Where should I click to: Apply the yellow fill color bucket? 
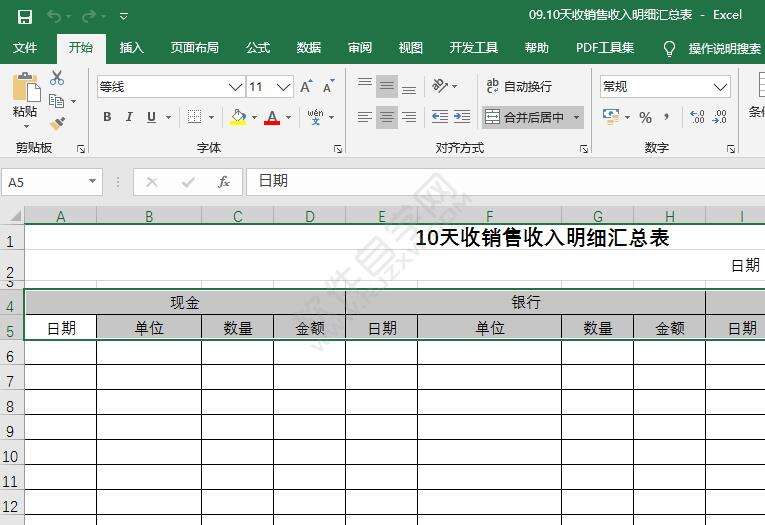point(238,117)
